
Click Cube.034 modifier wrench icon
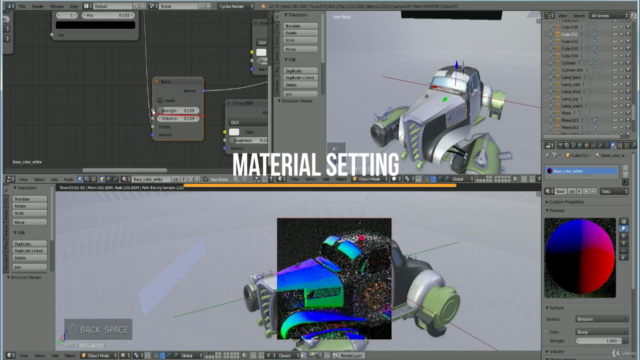(x=594, y=56)
